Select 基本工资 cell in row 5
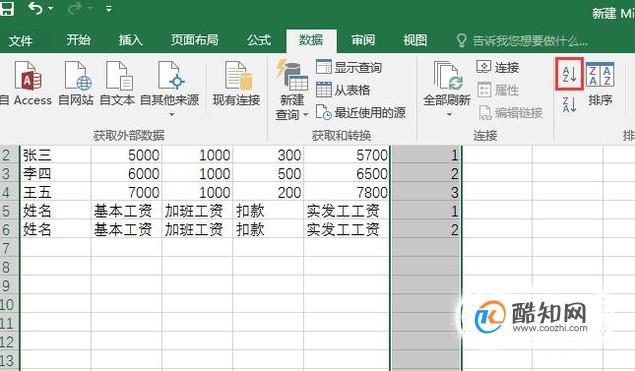 (126, 211)
